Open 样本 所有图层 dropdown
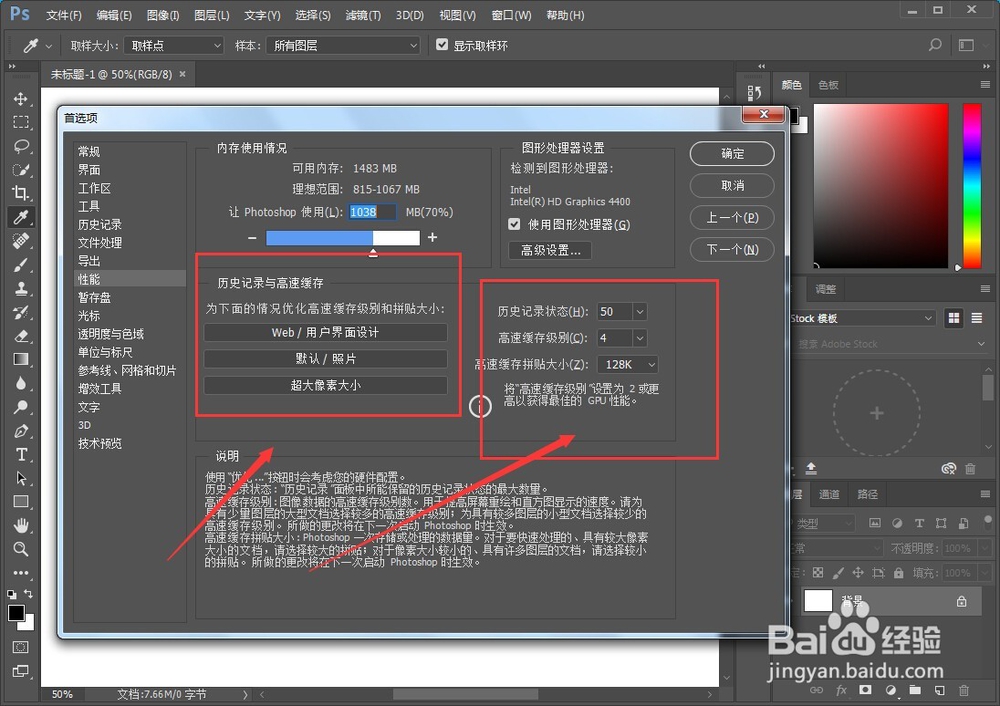Image resolution: width=1000 pixels, height=706 pixels. pyautogui.click(x=343, y=45)
